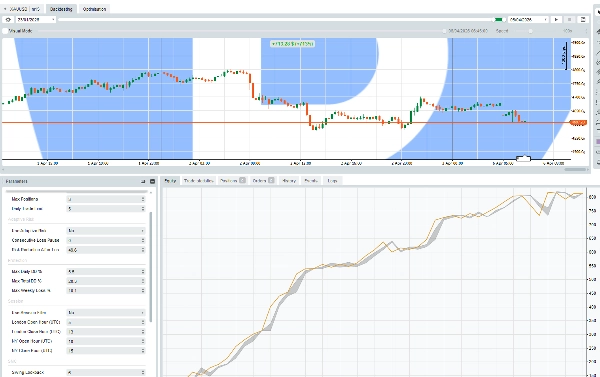Click the Parameters panel vertical scrollbar
Image resolution: width=600 pixels, height=377 pixels.
[151, 267]
